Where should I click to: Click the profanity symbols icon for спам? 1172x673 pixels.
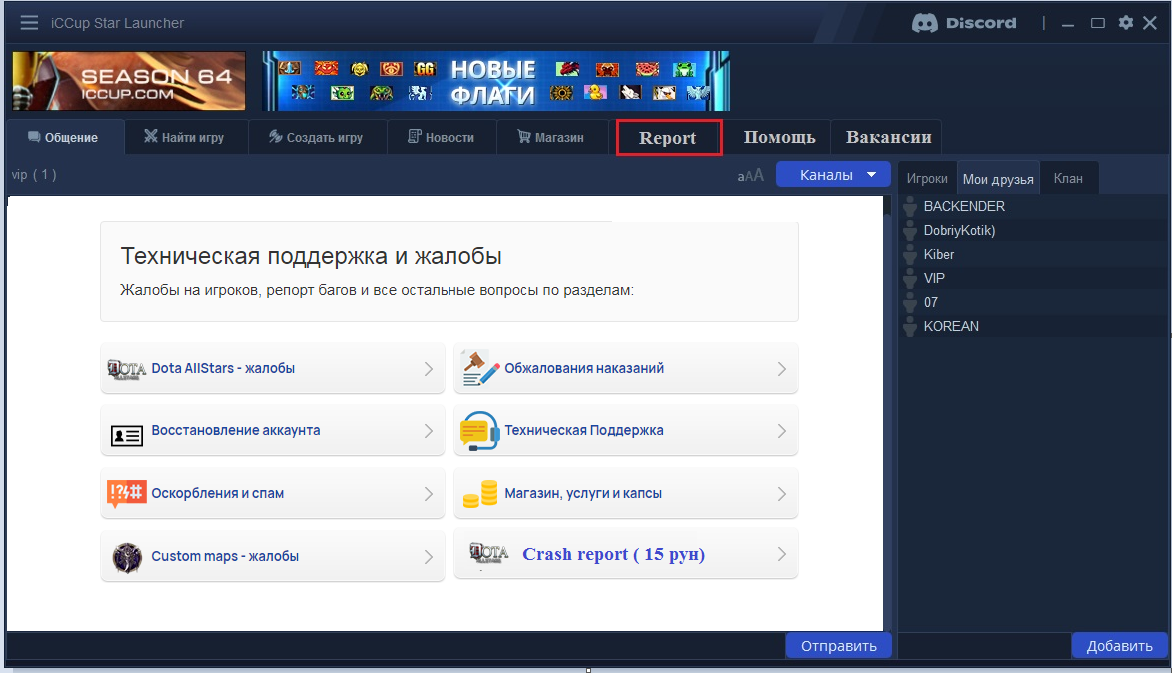coord(126,494)
